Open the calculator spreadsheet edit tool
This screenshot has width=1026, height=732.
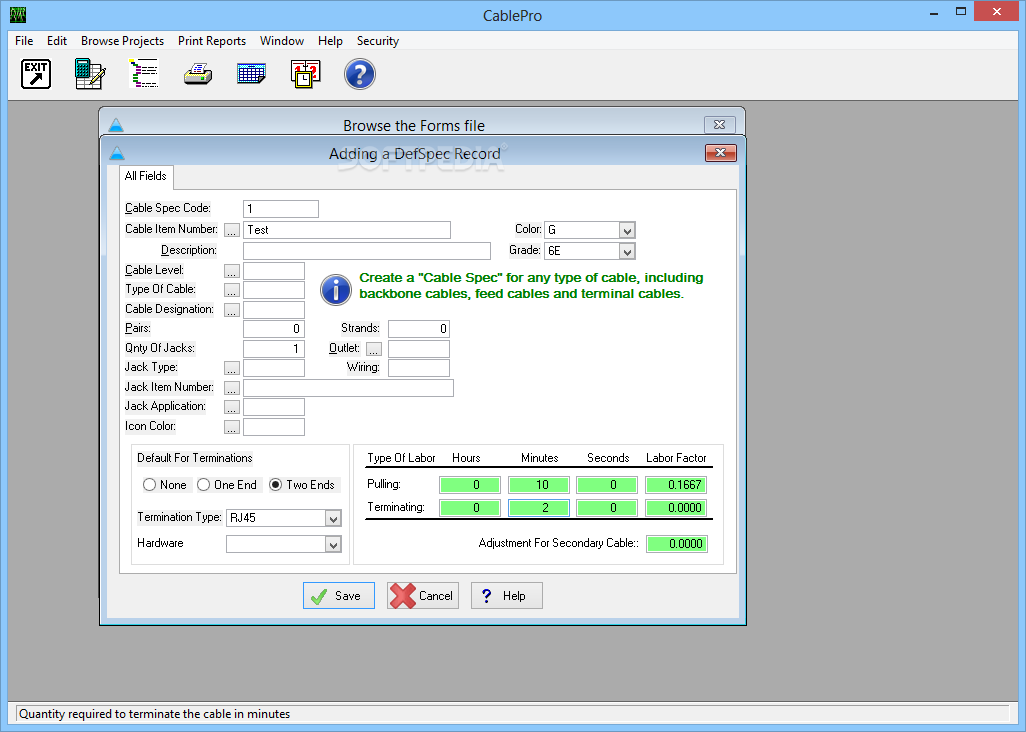pyautogui.click(x=90, y=74)
